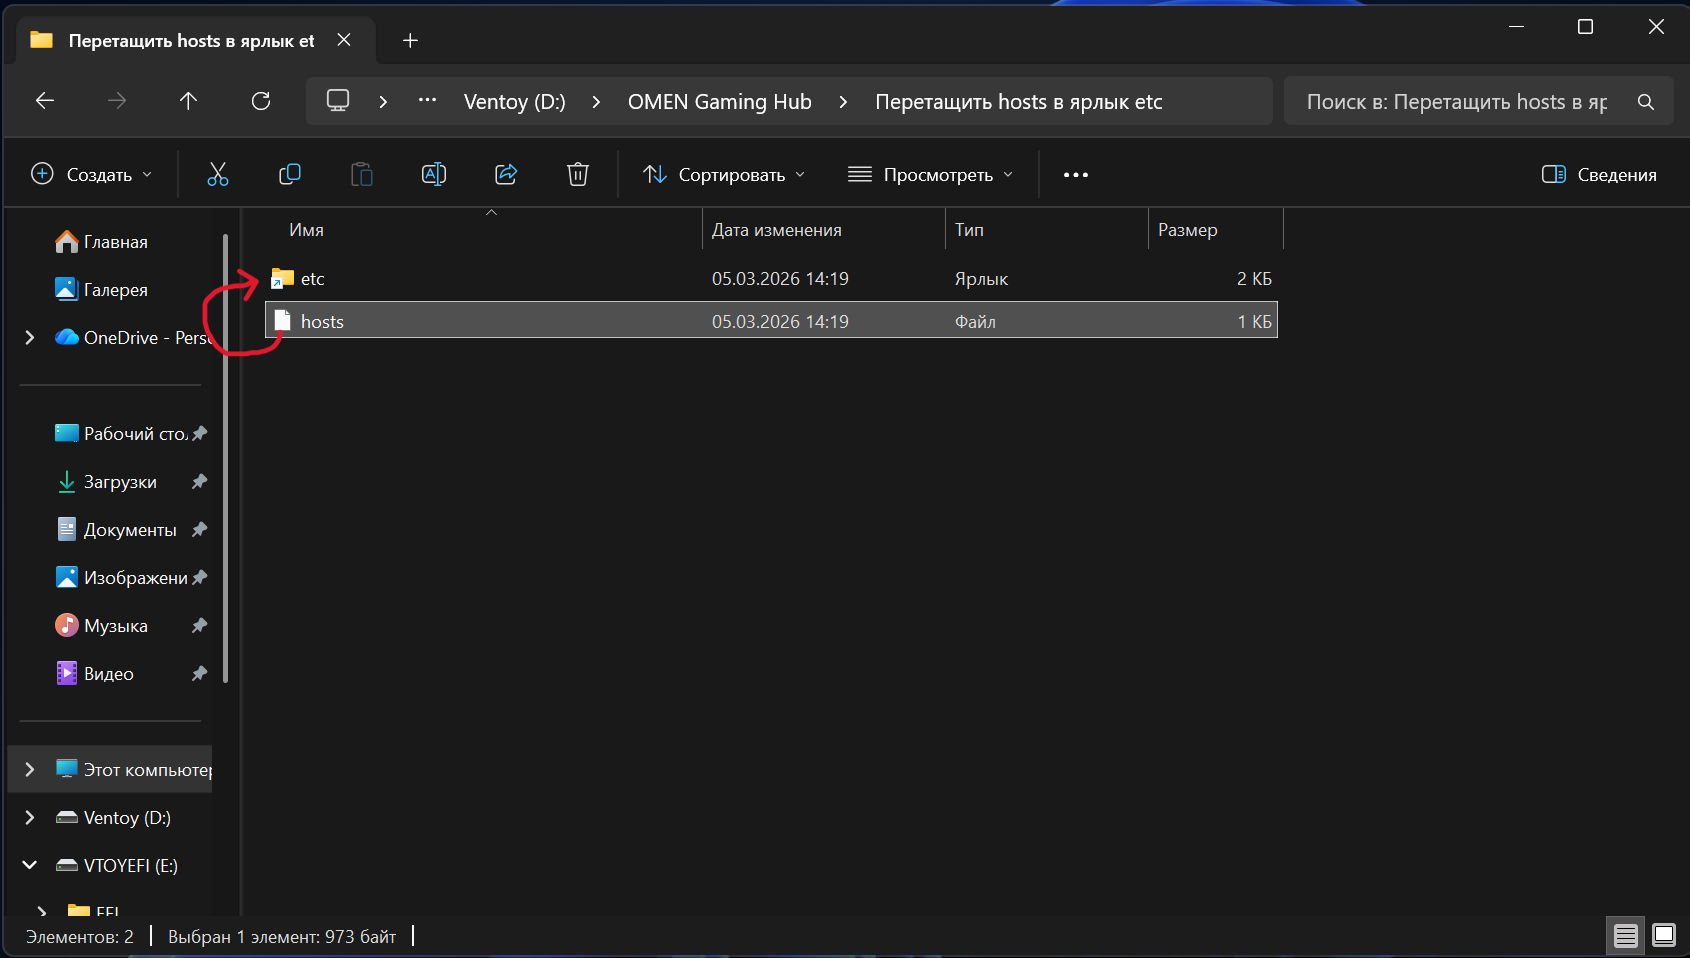Click the Cut scissors icon

coord(217,175)
